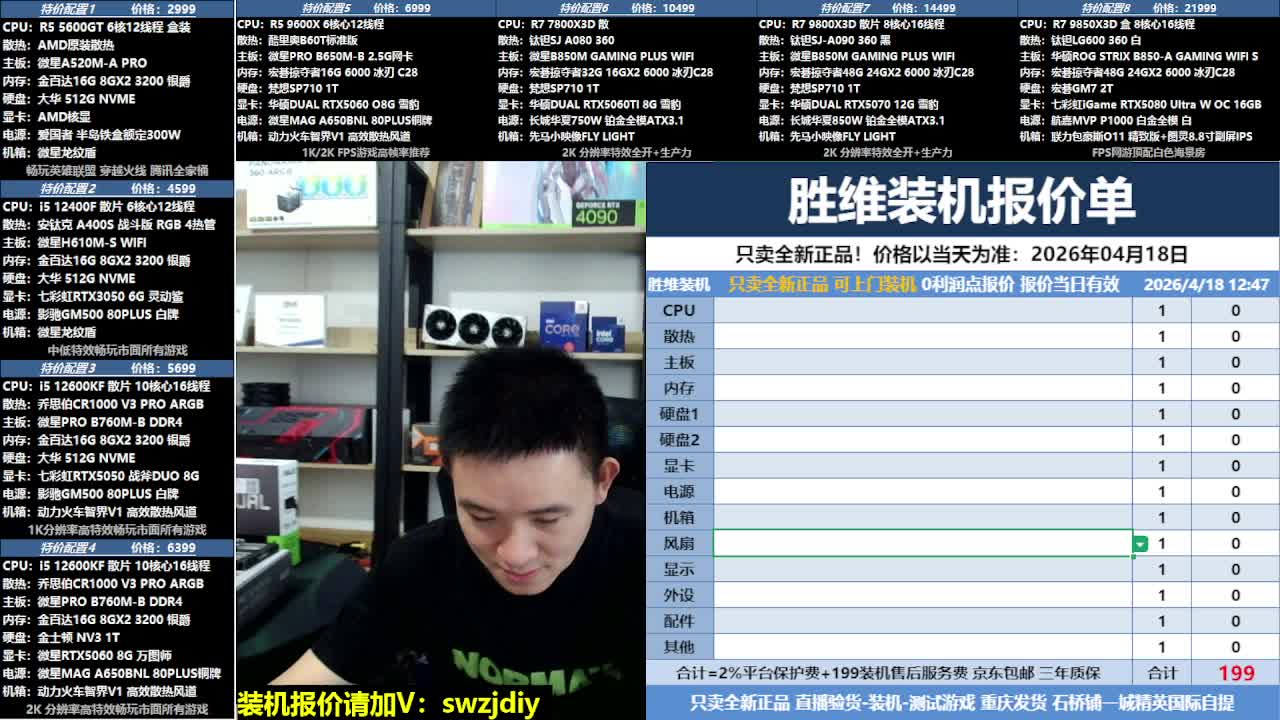Click the 胜维装机报价单 title banner

[962, 201]
